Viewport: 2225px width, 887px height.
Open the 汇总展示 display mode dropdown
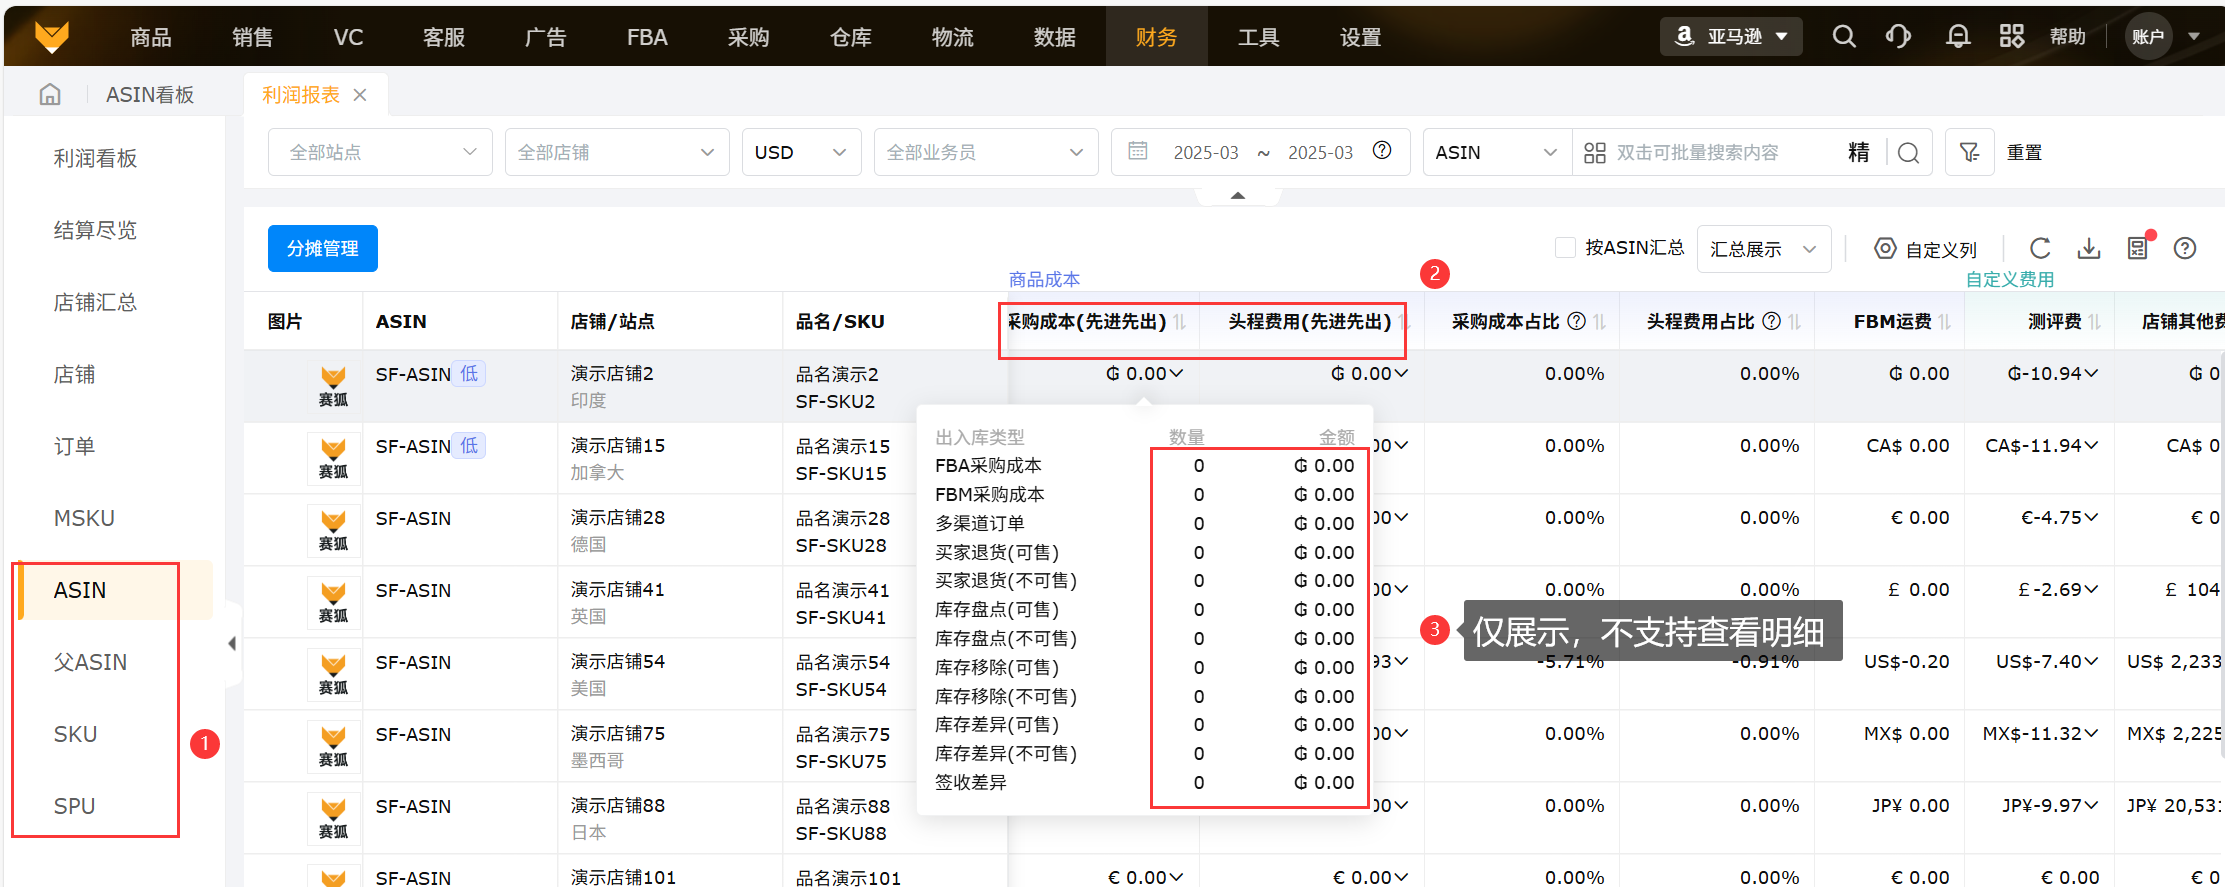coord(1763,249)
